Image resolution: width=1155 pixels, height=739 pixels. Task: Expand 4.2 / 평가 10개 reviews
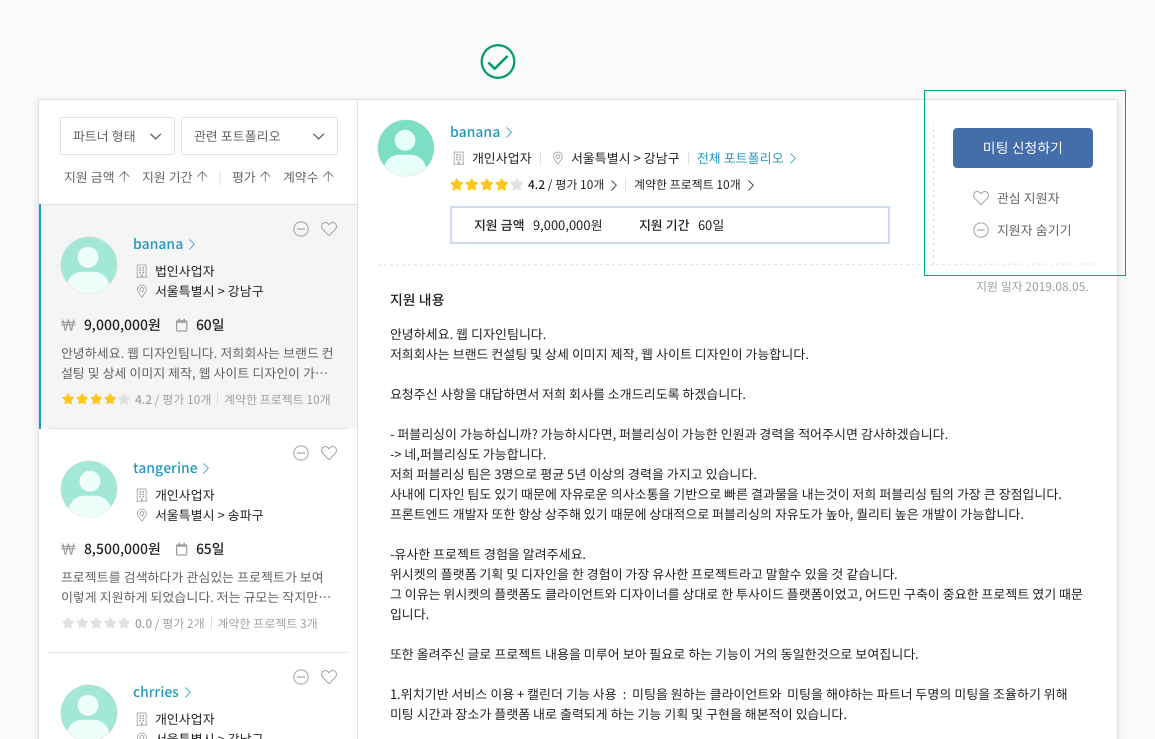pos(572,185)
